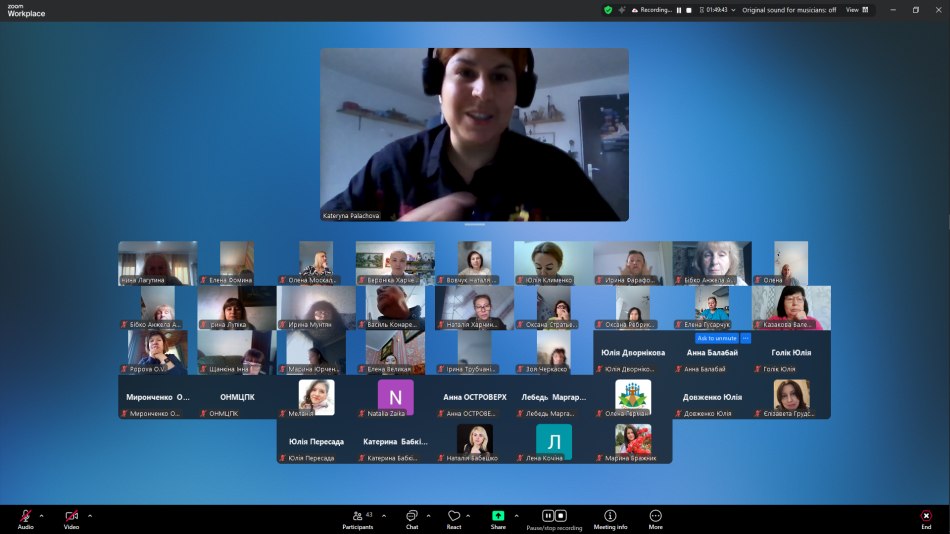950x534 pixels.
Task: Click the Ask to unmute button
Action: pos(716,339)
